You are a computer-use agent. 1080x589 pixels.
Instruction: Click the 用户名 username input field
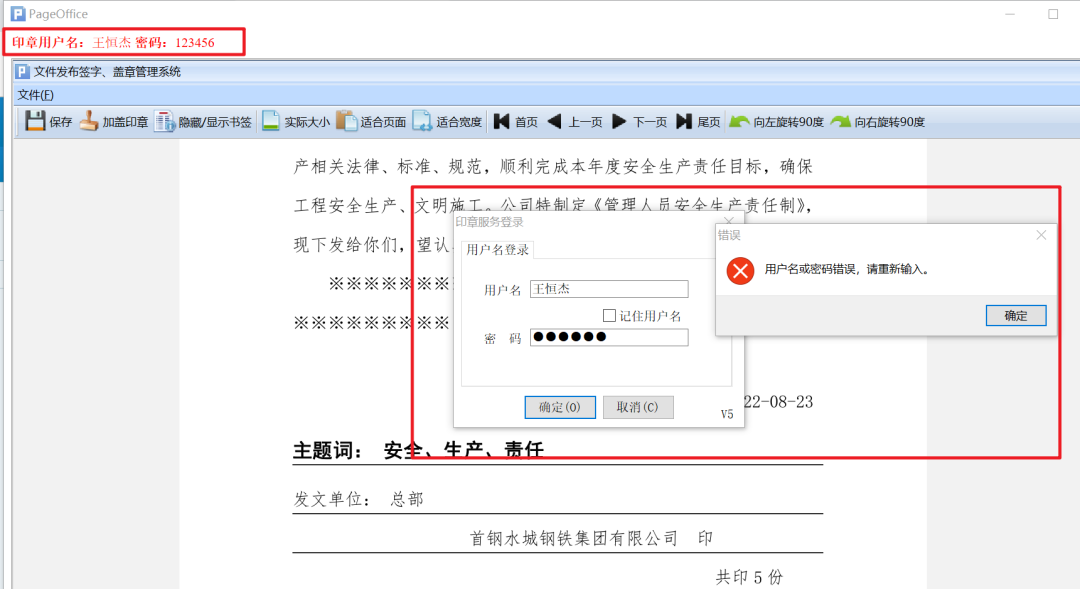click(x=608, y=289)
